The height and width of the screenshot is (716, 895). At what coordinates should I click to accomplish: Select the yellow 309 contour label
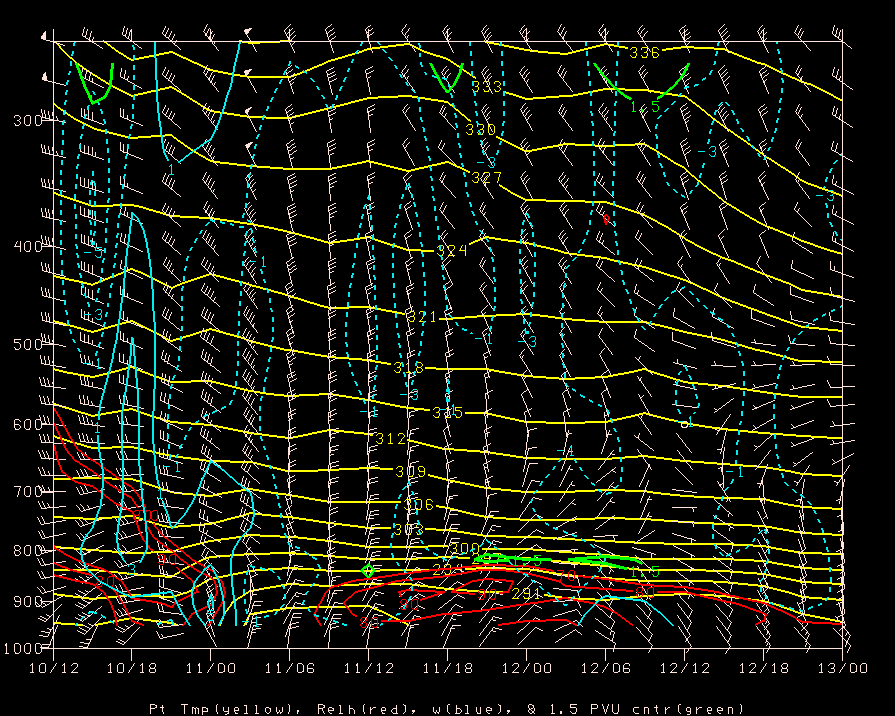tap(410, 472)
